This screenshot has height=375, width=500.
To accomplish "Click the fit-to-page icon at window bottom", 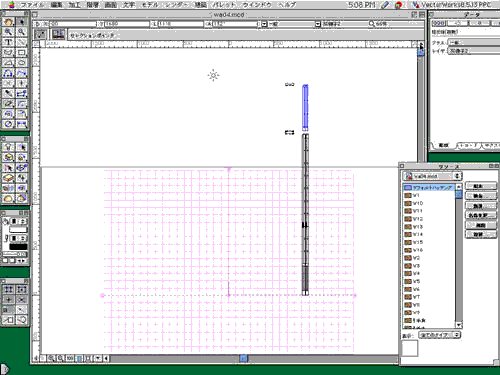I will click(79, 358).
